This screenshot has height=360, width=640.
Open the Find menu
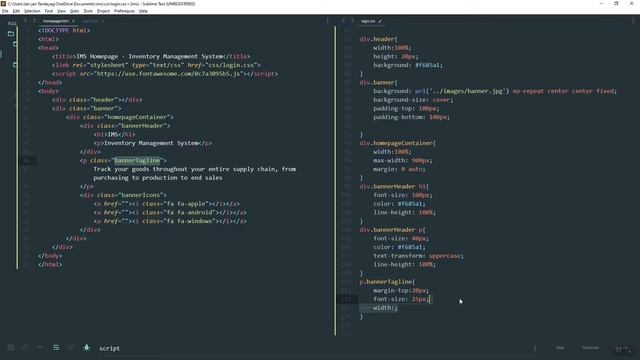click(x=49, y=11)
